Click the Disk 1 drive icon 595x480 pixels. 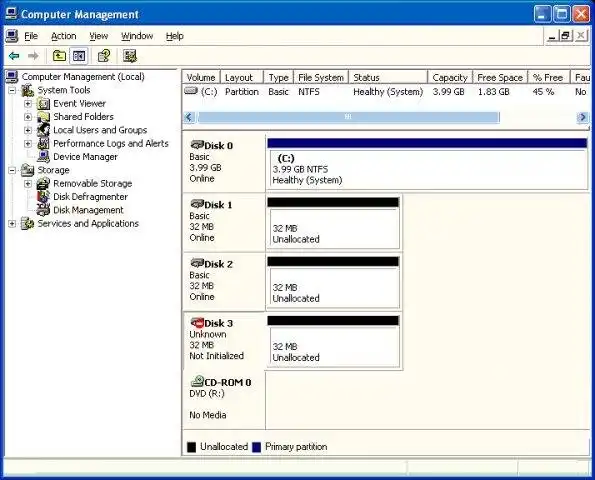[x=197, y=204]
